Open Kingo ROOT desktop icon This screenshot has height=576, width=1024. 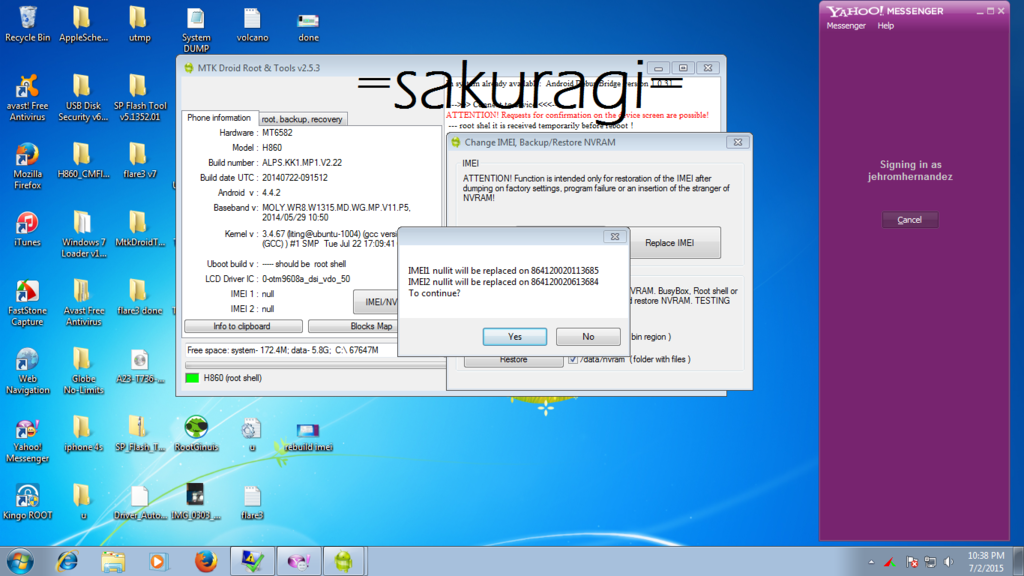coord(27,500)
